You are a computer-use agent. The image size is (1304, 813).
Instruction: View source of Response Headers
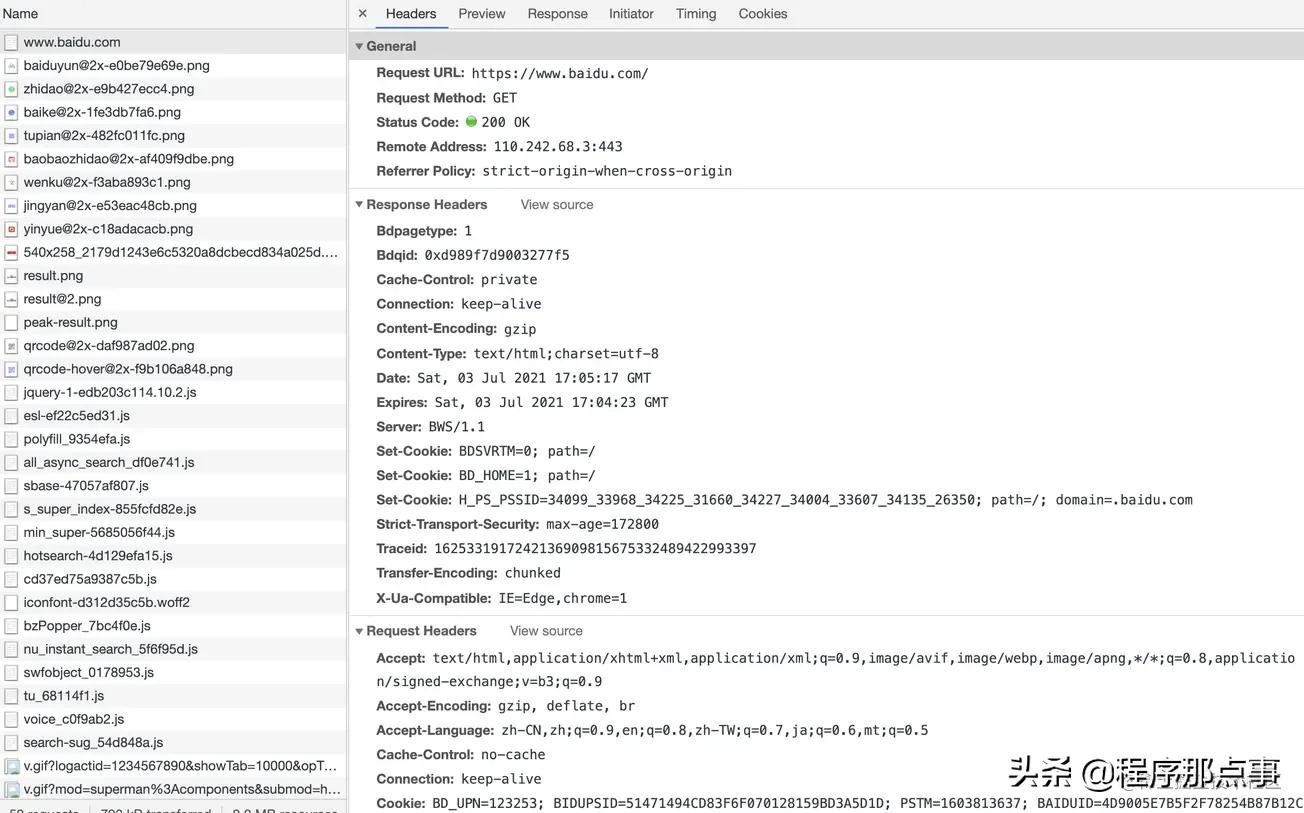[556, 204]
